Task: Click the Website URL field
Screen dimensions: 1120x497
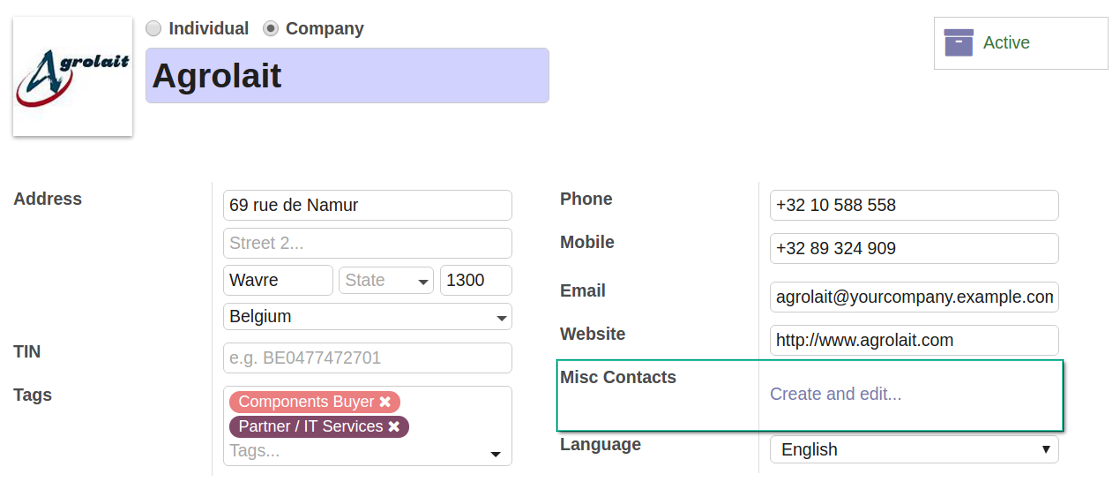Action: 913,341
